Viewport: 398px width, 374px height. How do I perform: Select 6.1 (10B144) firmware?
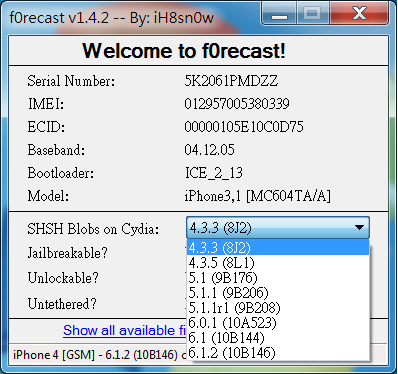click(278, 338)
